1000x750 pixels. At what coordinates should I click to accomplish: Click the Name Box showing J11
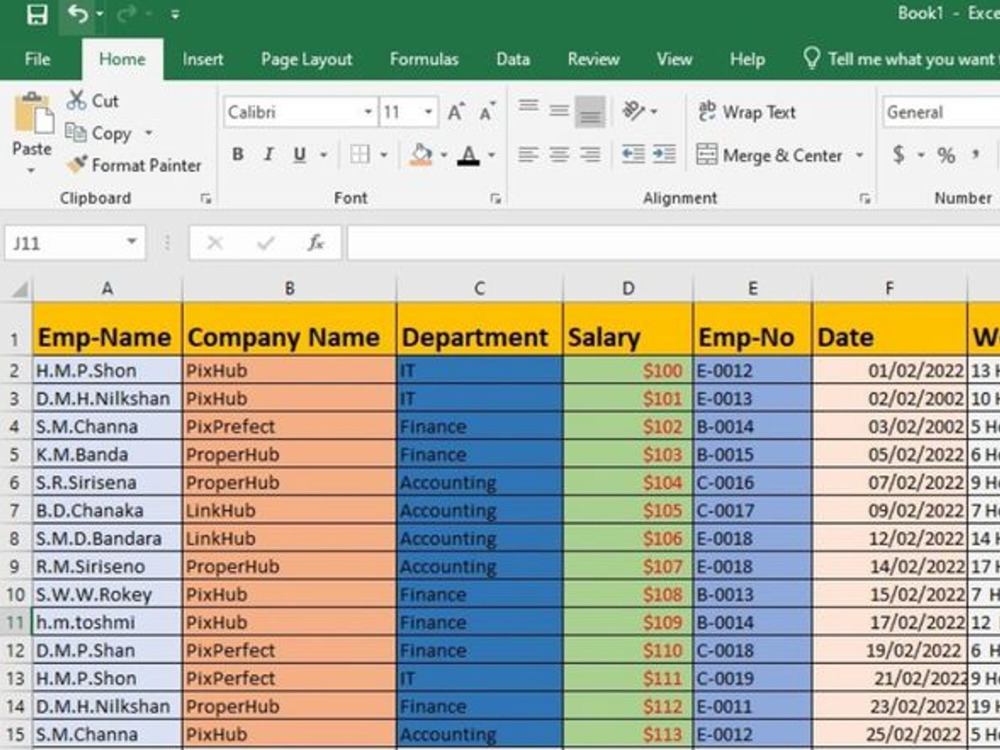pos(75,243)
